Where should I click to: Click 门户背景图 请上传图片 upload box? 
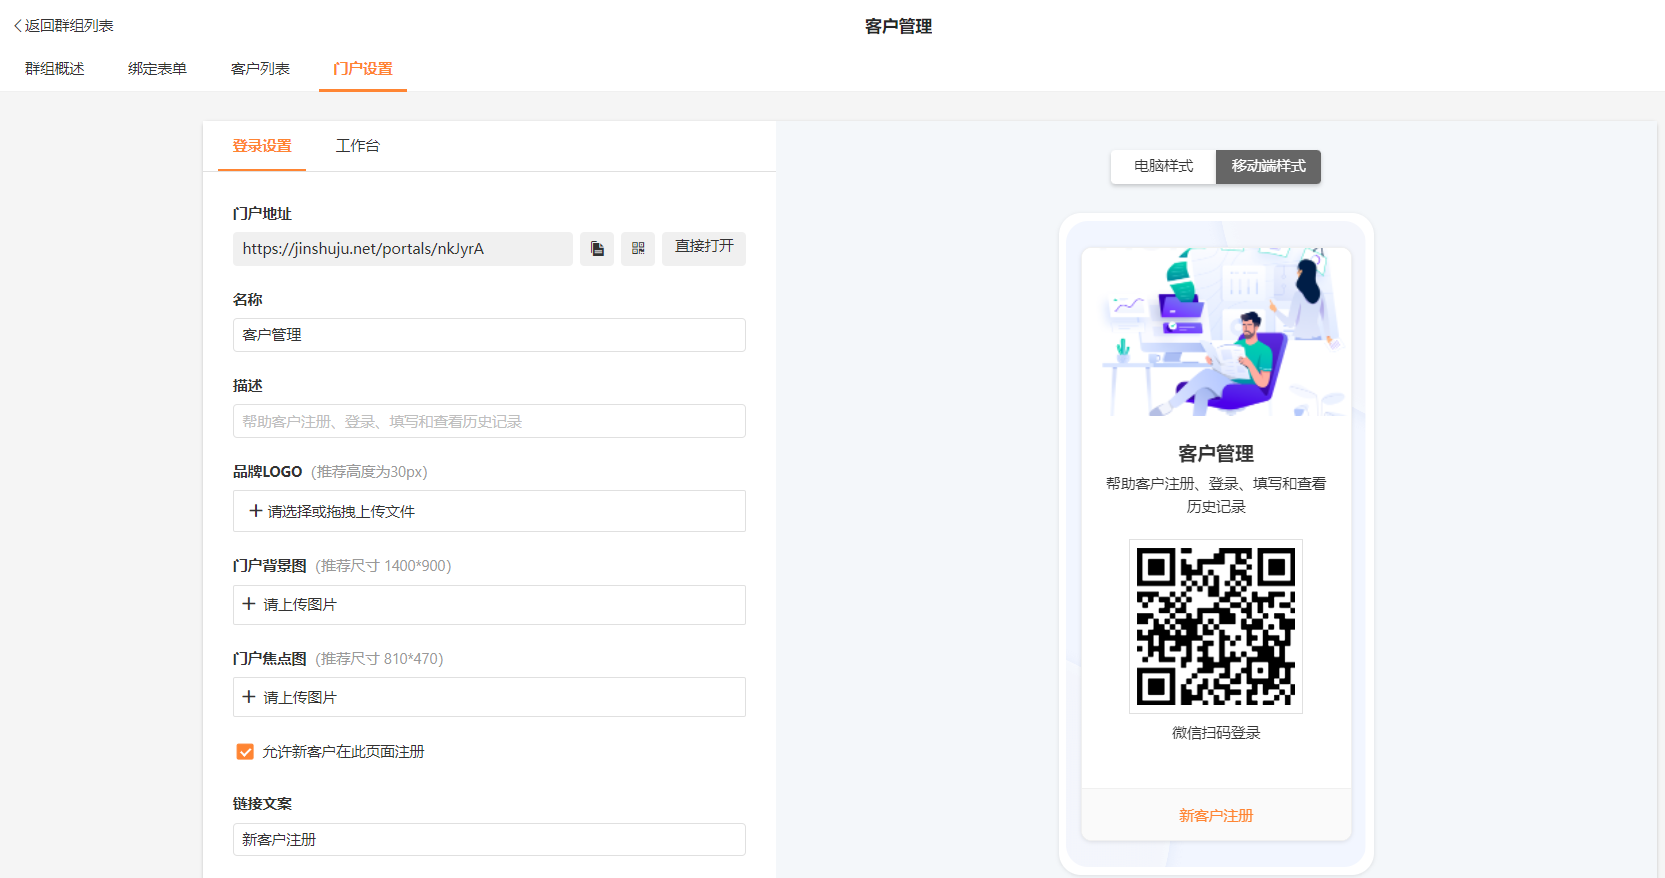489,605
